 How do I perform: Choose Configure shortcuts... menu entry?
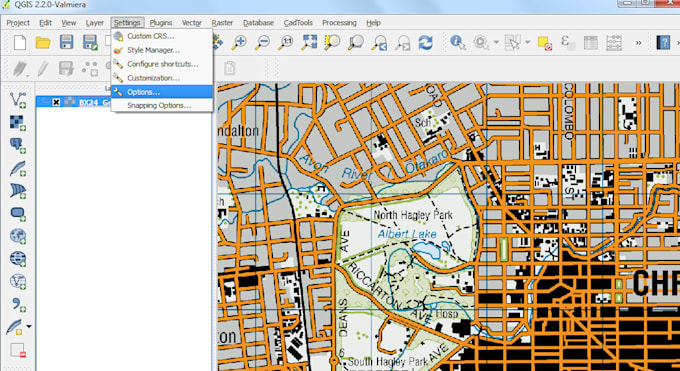coord(162,64)
